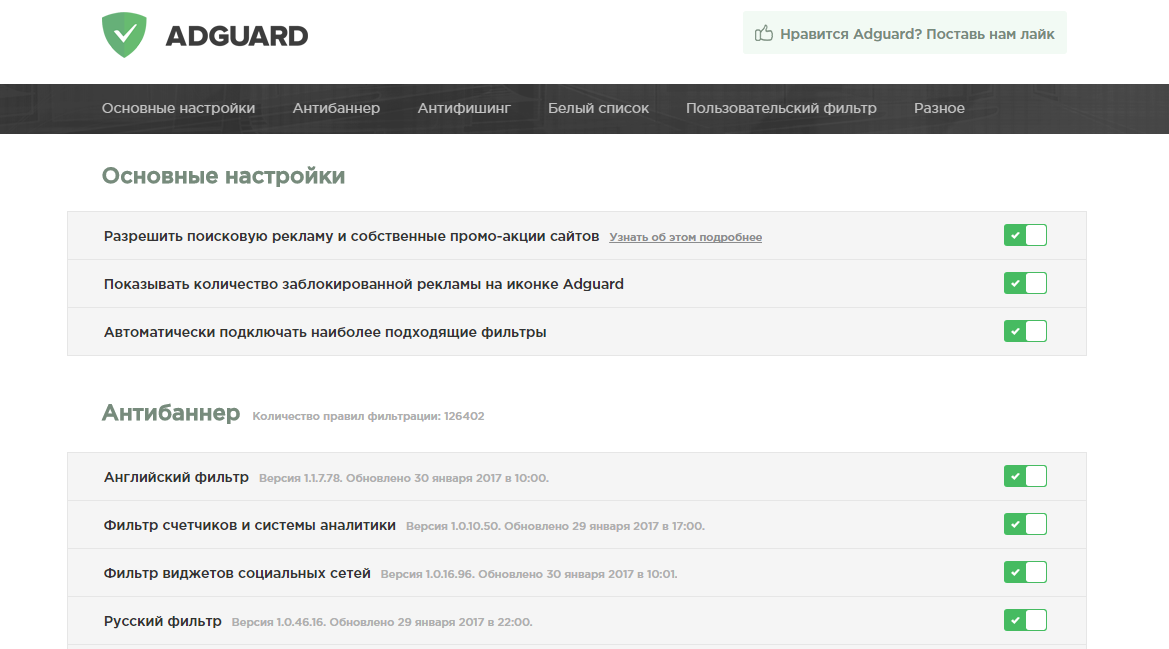Open the Белый список tab
The image size is (1169, 649).
pyautogui.click(x=598, y=108)
